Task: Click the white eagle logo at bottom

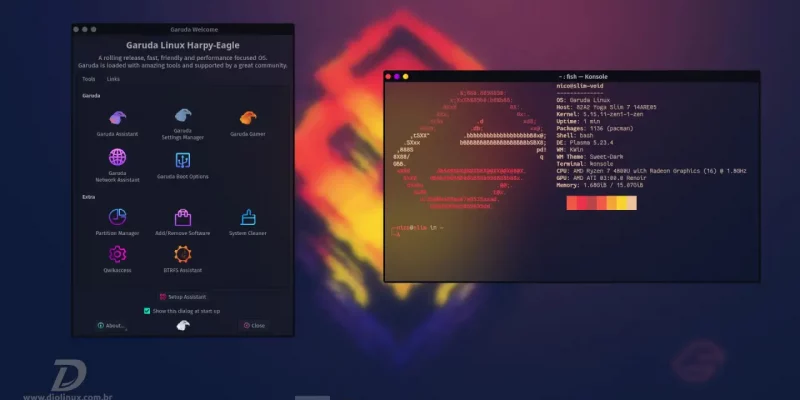Action: click(x=183, y=325)
